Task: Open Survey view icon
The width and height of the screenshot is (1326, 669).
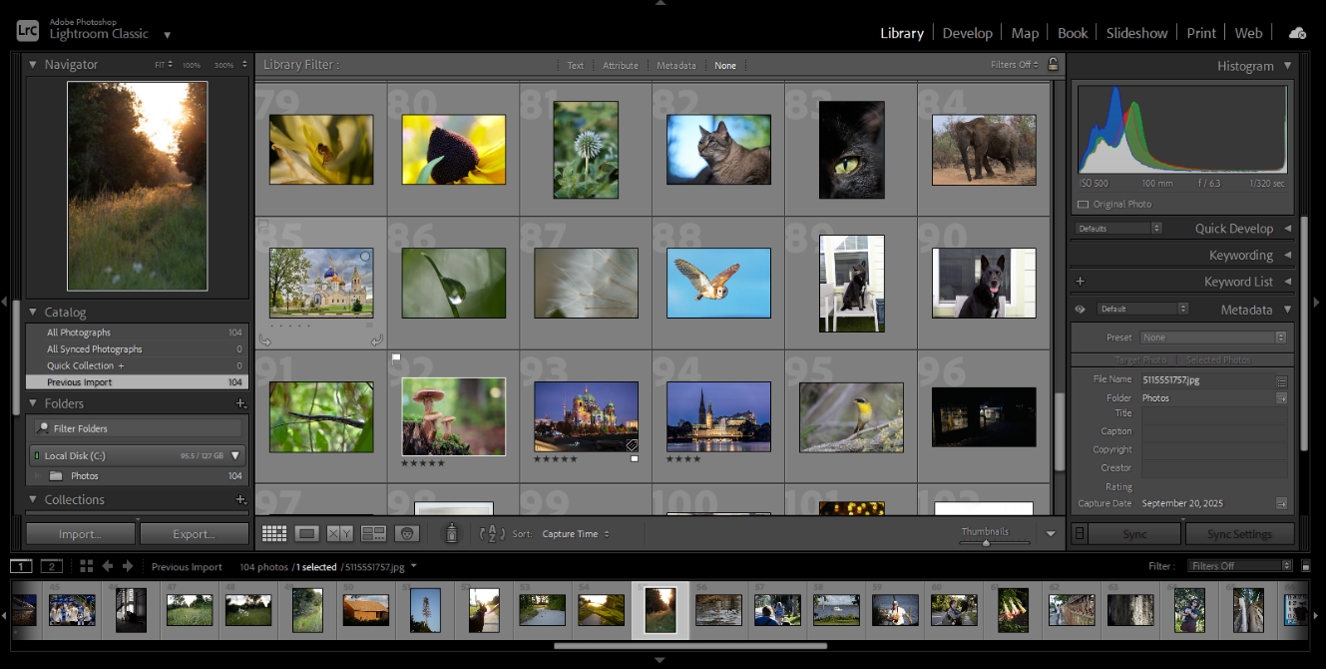Action: click(373, 534)
